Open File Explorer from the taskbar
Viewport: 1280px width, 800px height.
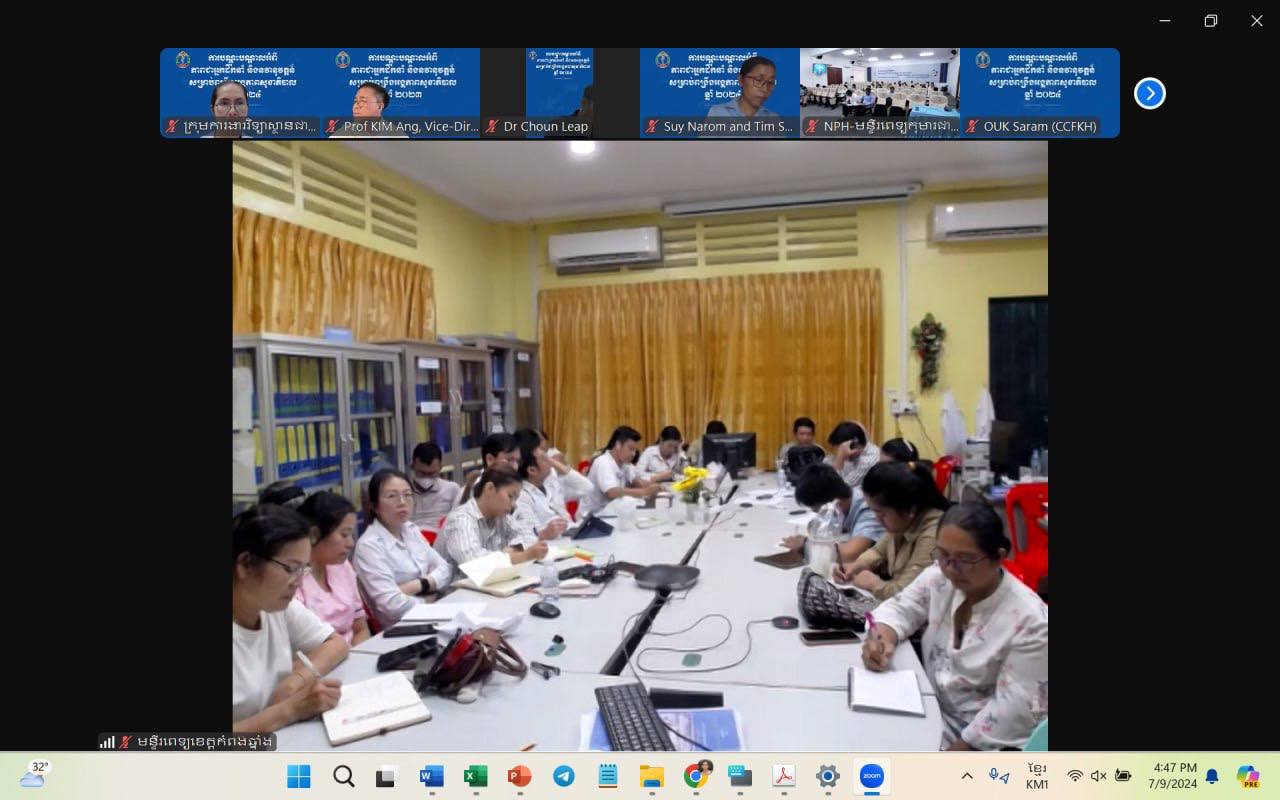click(652, 776)
